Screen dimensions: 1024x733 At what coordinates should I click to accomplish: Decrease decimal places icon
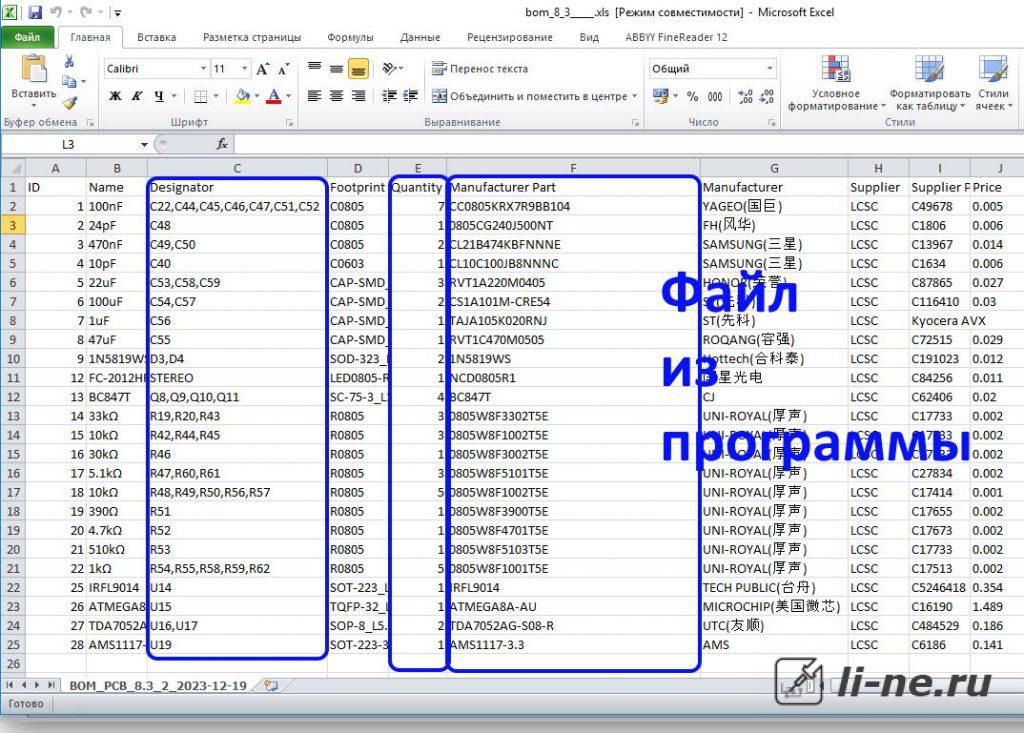point(767,96)
